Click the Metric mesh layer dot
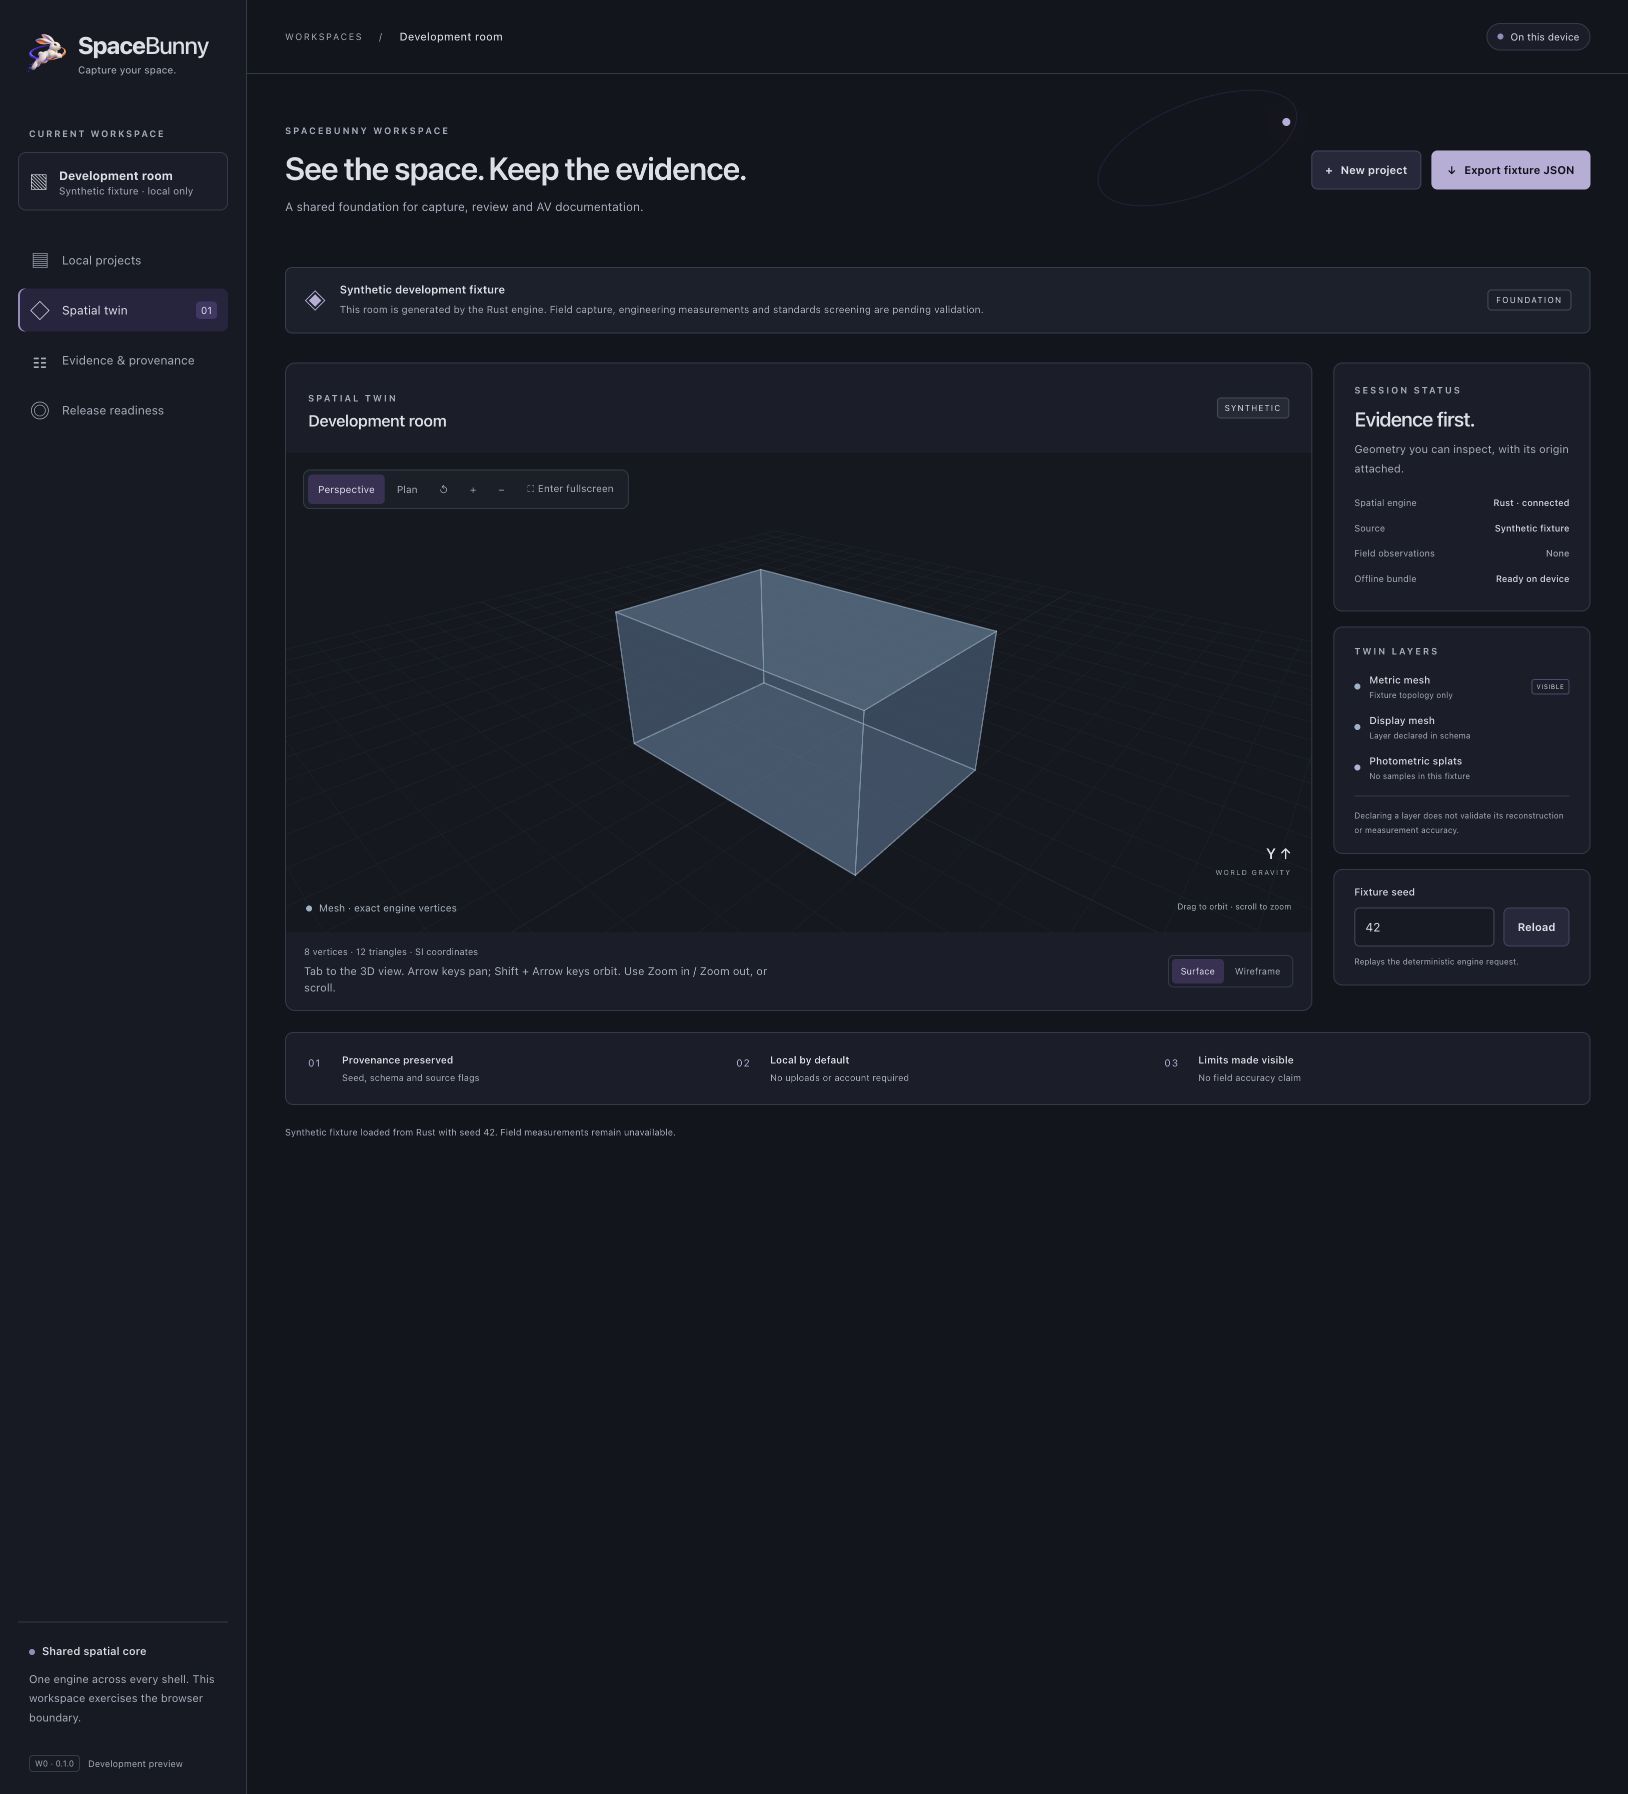 [1357, 687]
